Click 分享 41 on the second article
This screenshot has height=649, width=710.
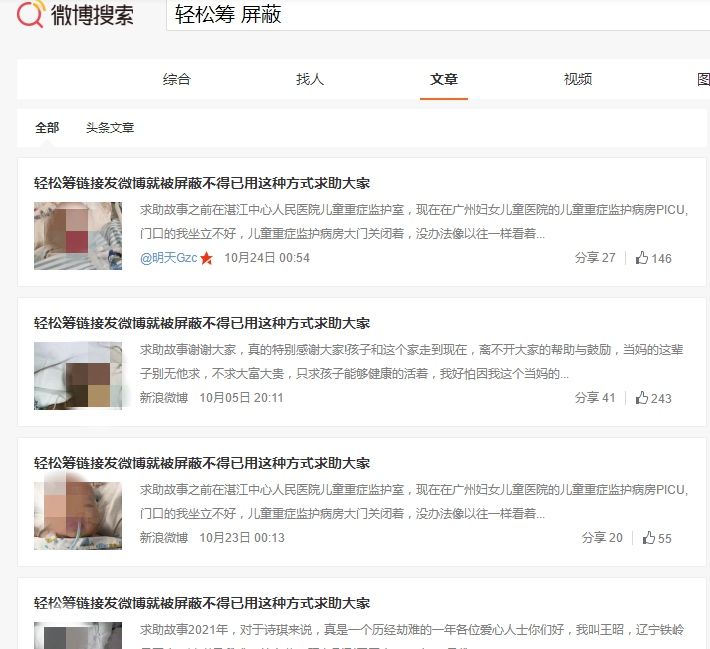click(x=595, y=398)
